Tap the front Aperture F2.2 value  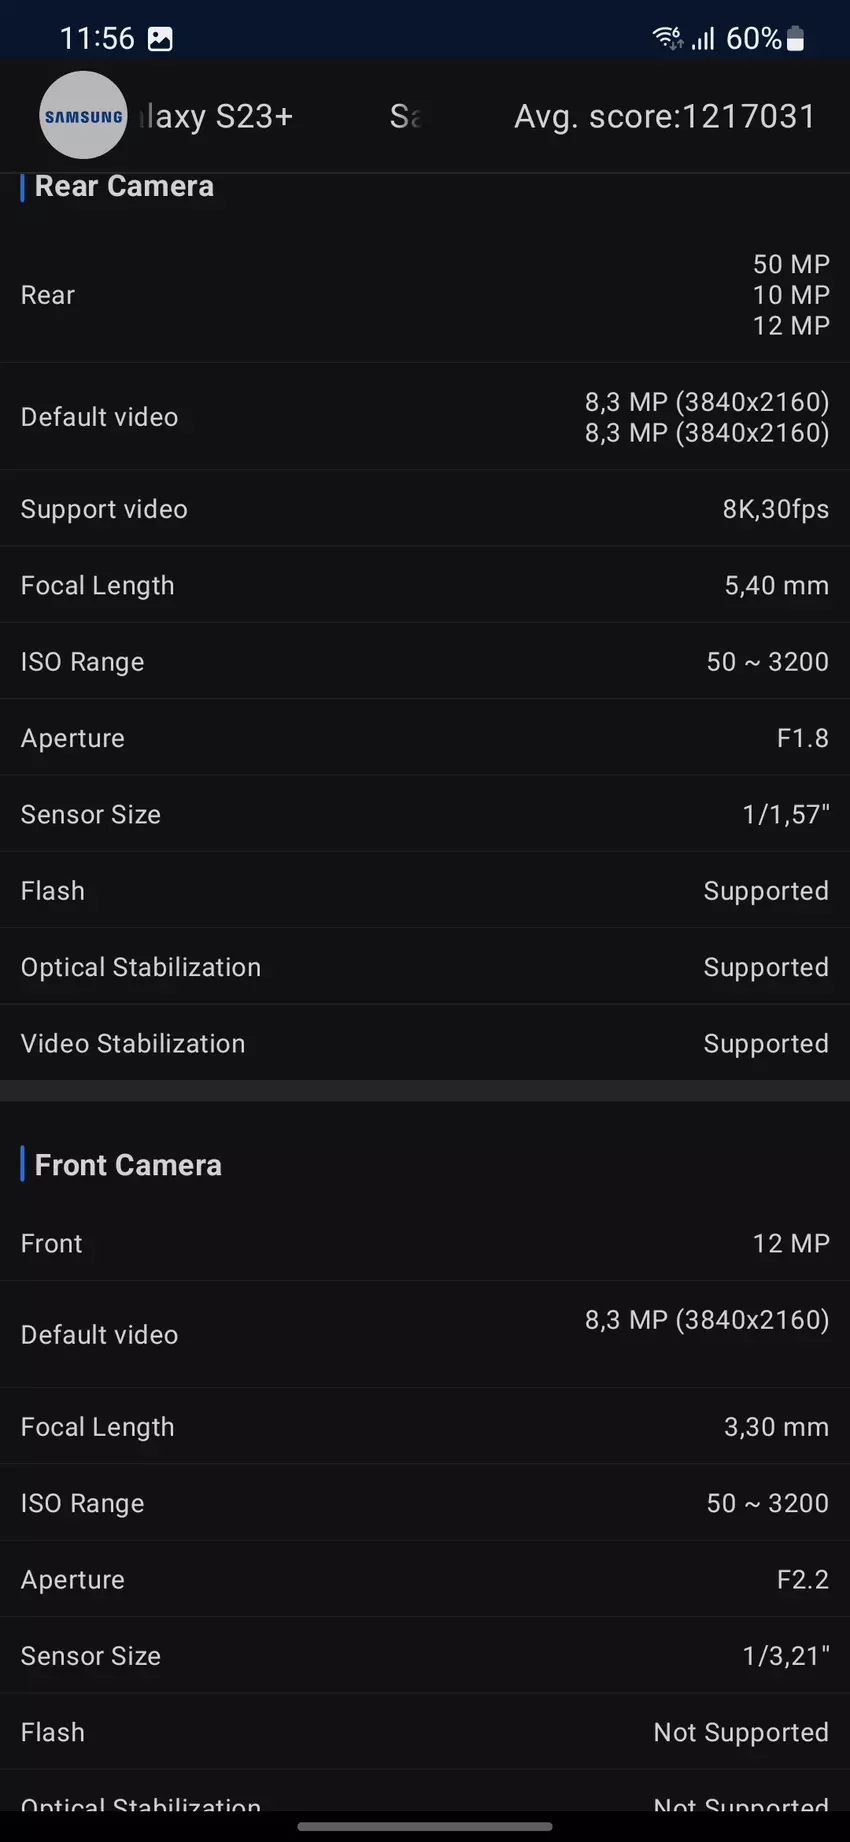pyautogui.click(x=802, y=1580)
